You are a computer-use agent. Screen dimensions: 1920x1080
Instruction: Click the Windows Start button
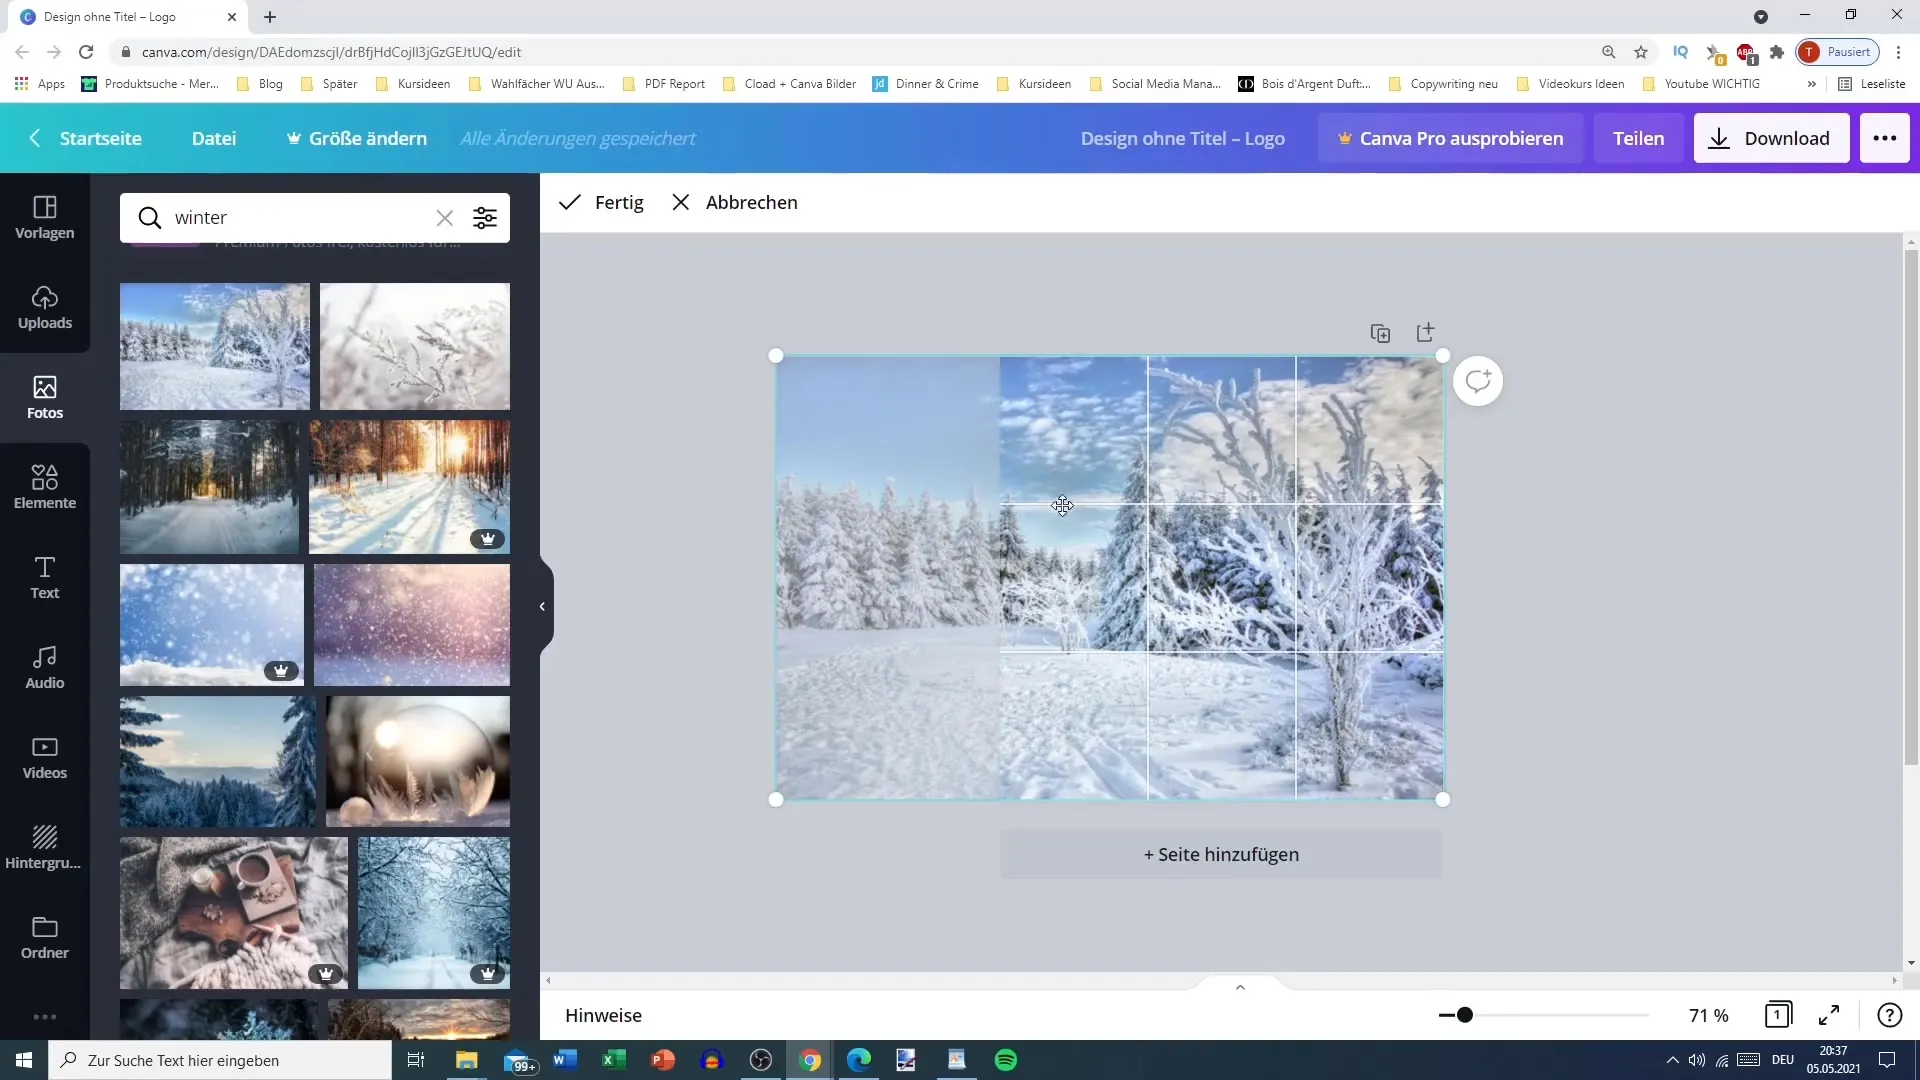coord(24,1060)
